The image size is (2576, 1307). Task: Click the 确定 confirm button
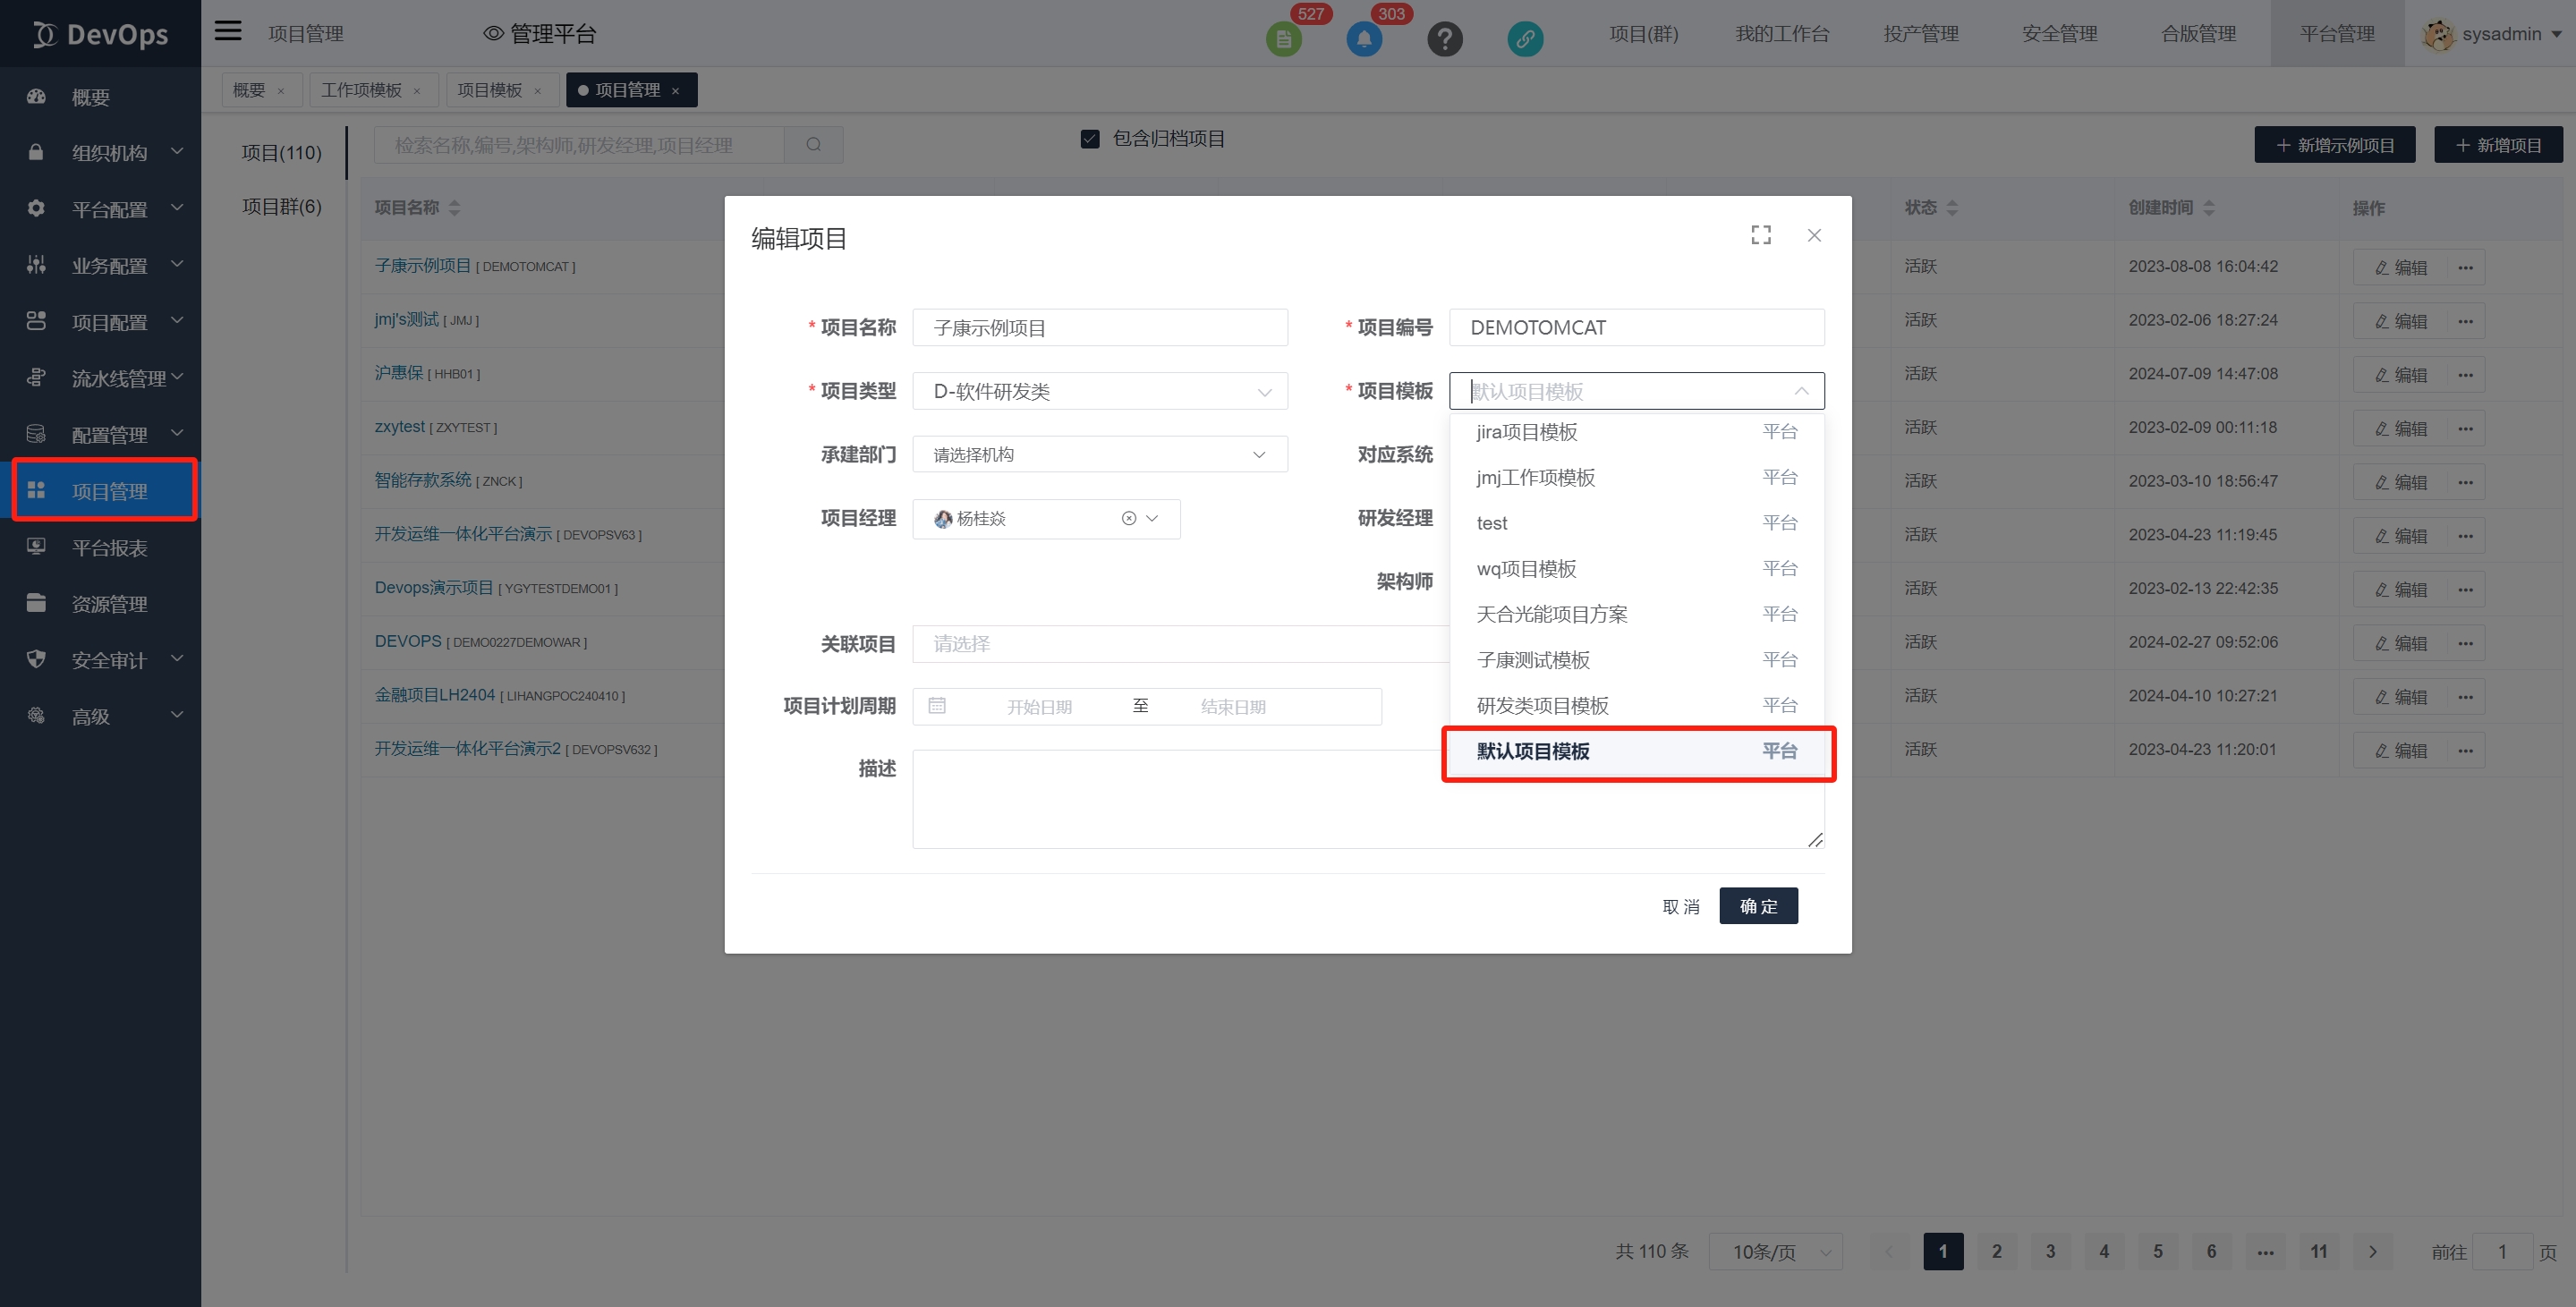pyautogui.click(x=1758, y=906)
